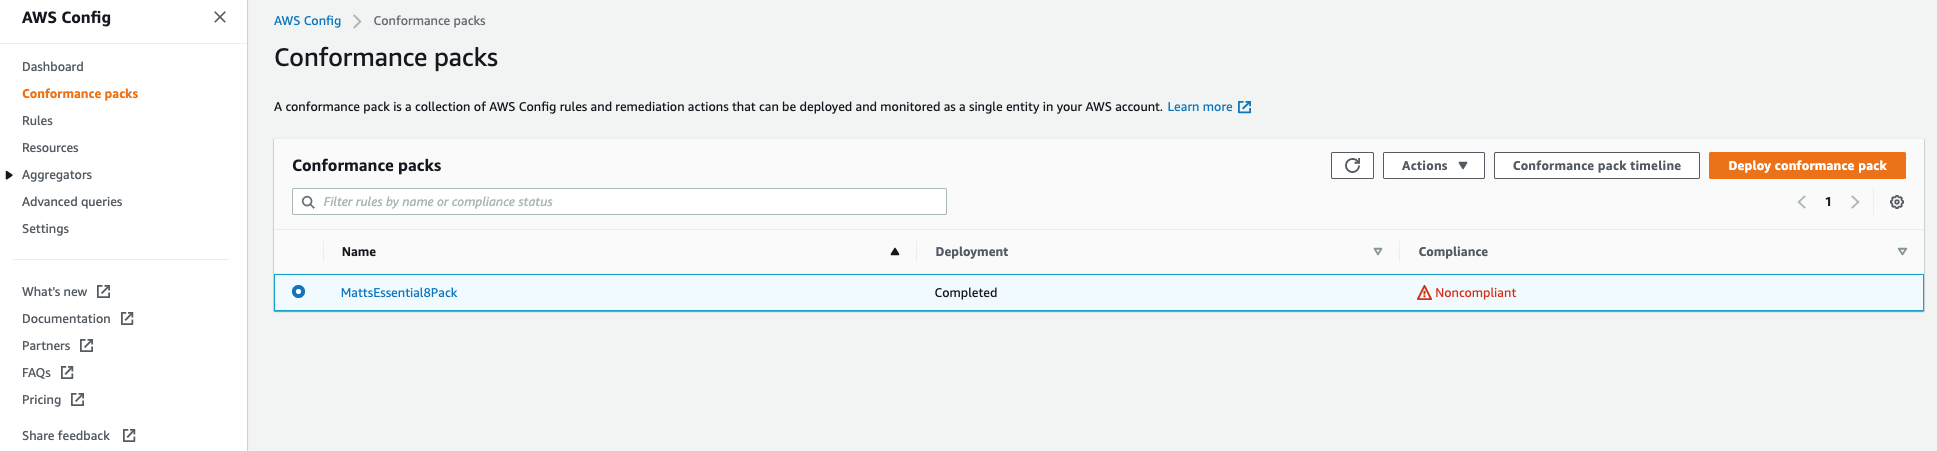The width and height of the screenshot is (1937, 451).
Task: Expand the Aggregators section
Action: [x=10, y=175]
